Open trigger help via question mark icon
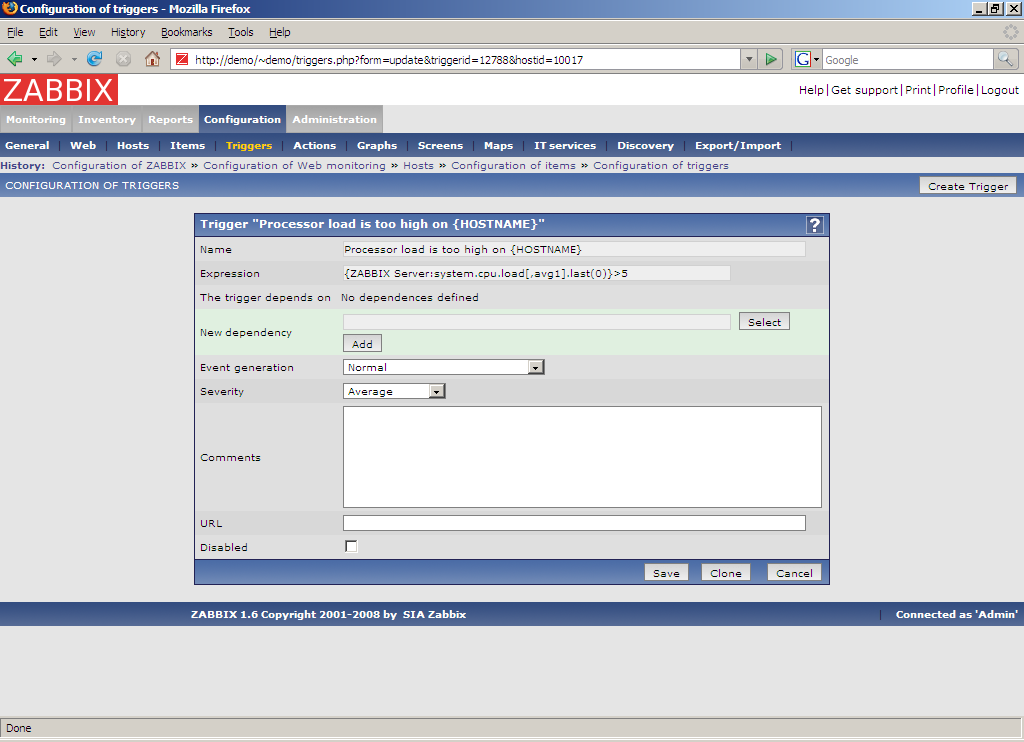 [x=814, y=225]
